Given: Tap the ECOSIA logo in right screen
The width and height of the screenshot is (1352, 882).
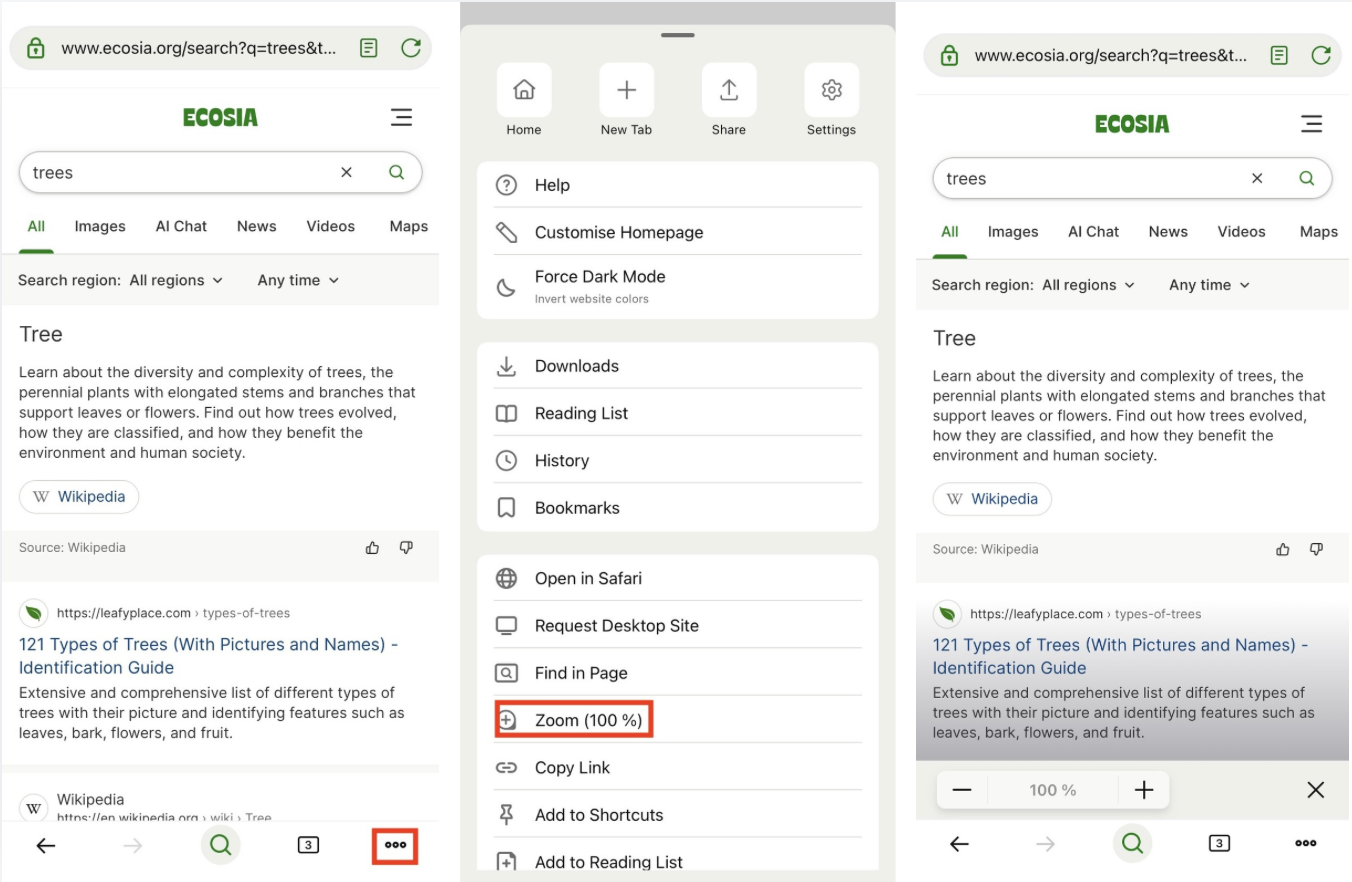Looking at the screenshot, I should [x=1132, y=124].
